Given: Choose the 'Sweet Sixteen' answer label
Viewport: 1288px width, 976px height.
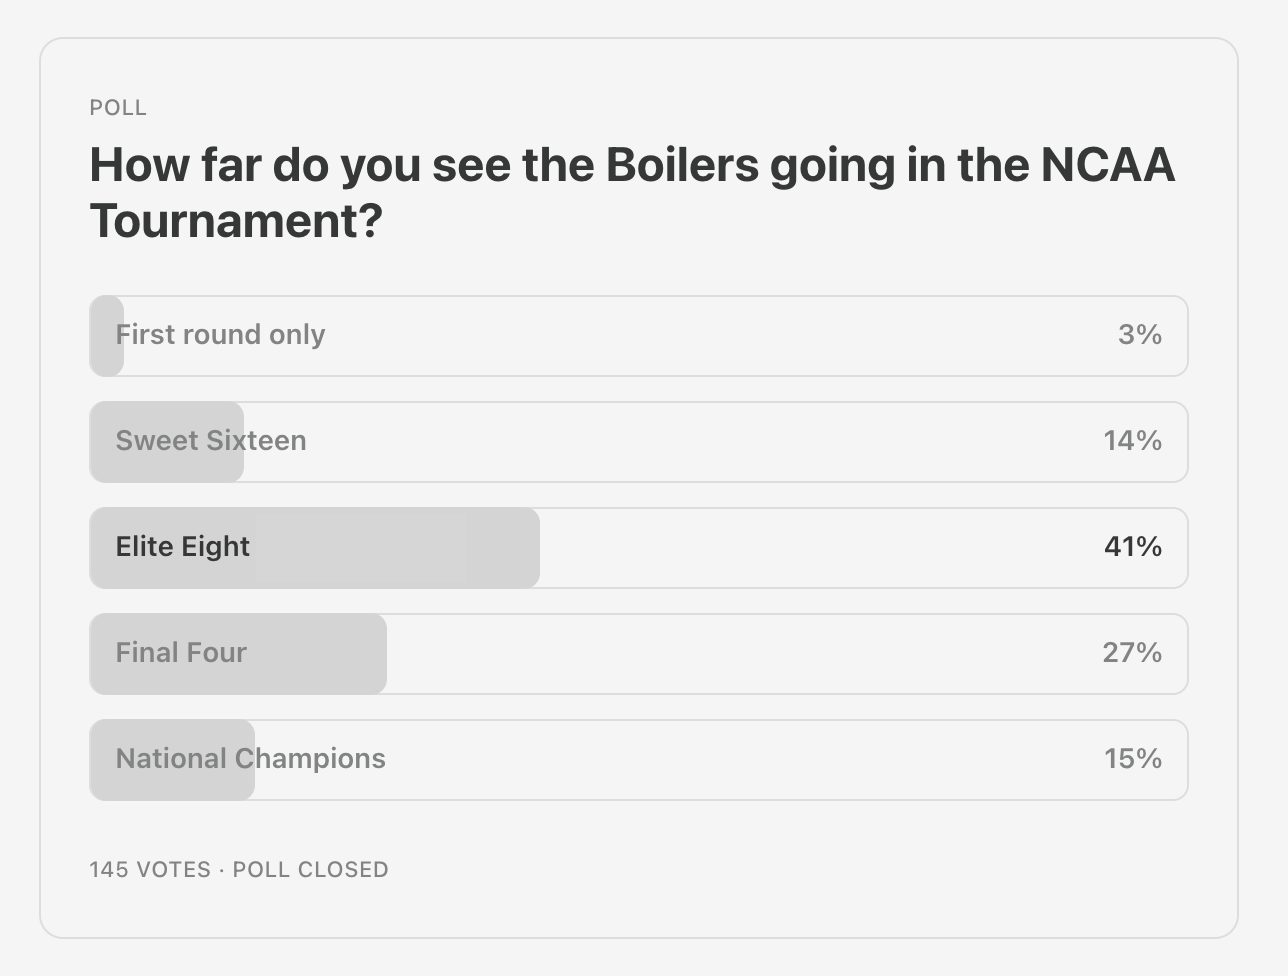Looking at the screenshot, I should [x=211, y=441].
